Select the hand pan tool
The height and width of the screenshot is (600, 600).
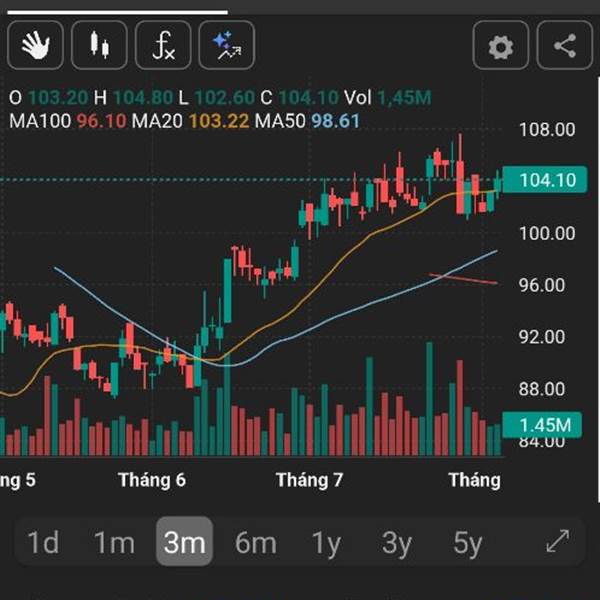pyautogui.click(x=36, y=46)
